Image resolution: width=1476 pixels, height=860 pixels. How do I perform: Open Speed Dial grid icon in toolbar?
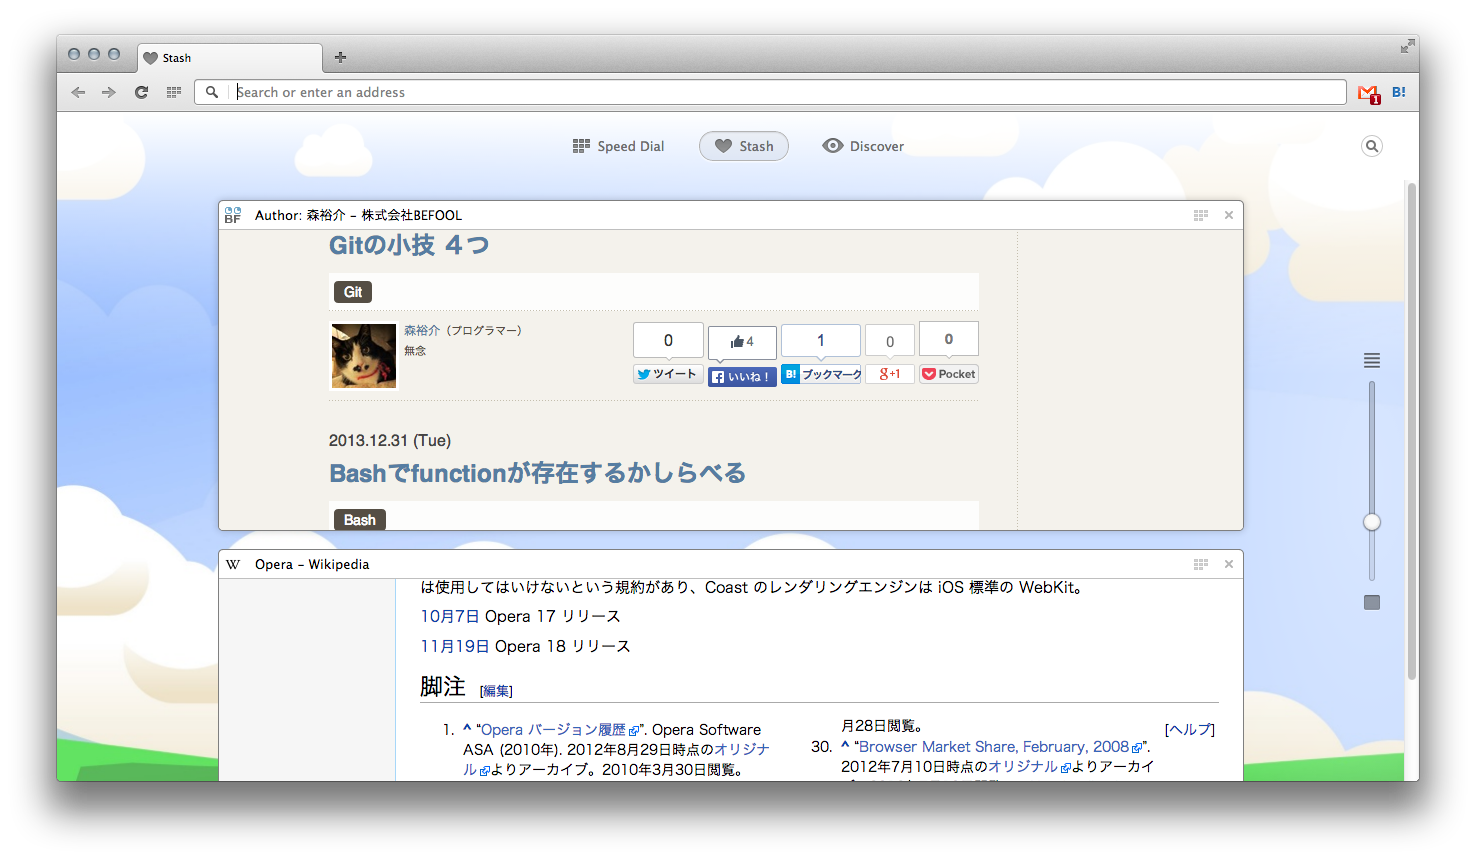[x=173, y=92]
